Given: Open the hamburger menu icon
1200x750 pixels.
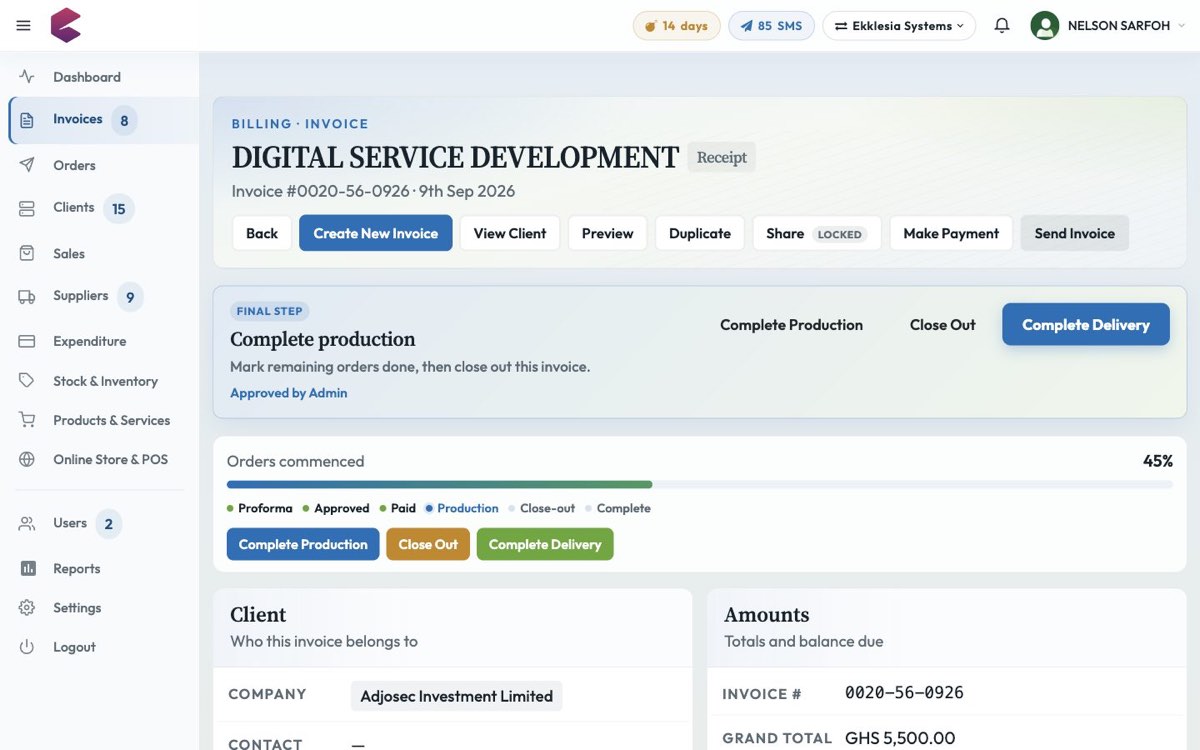Looking at the screenshot, I should (24, 26).
